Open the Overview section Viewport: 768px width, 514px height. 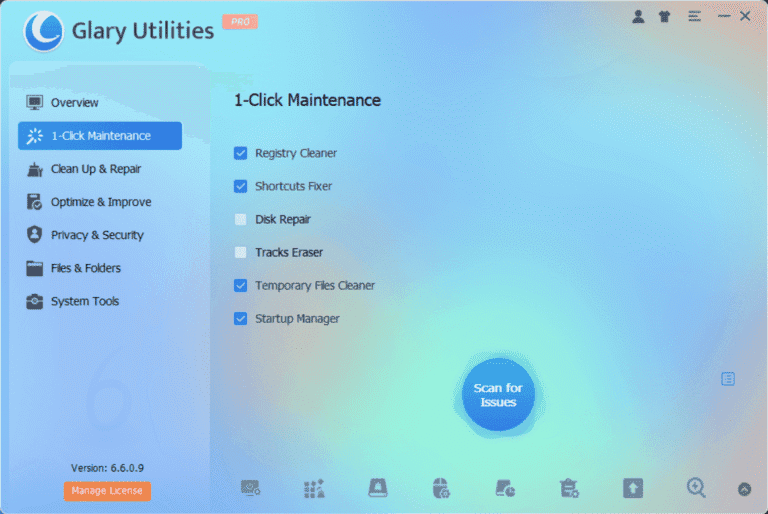(x=100, y=102)
